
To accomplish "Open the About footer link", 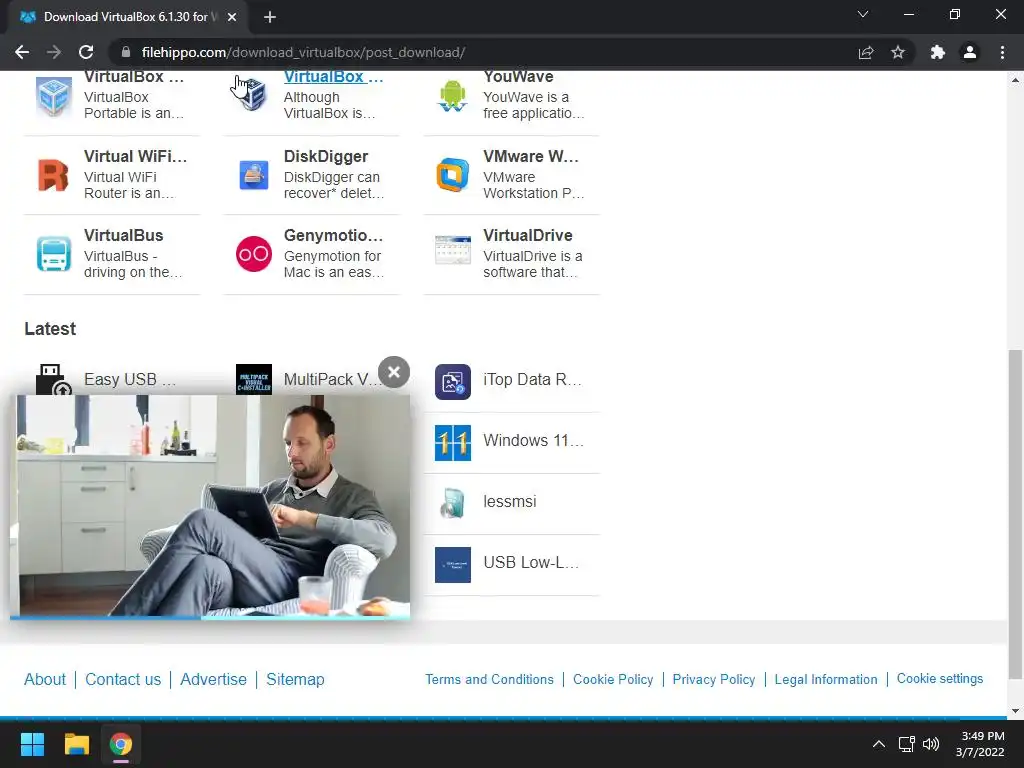I will coord(45,679).
